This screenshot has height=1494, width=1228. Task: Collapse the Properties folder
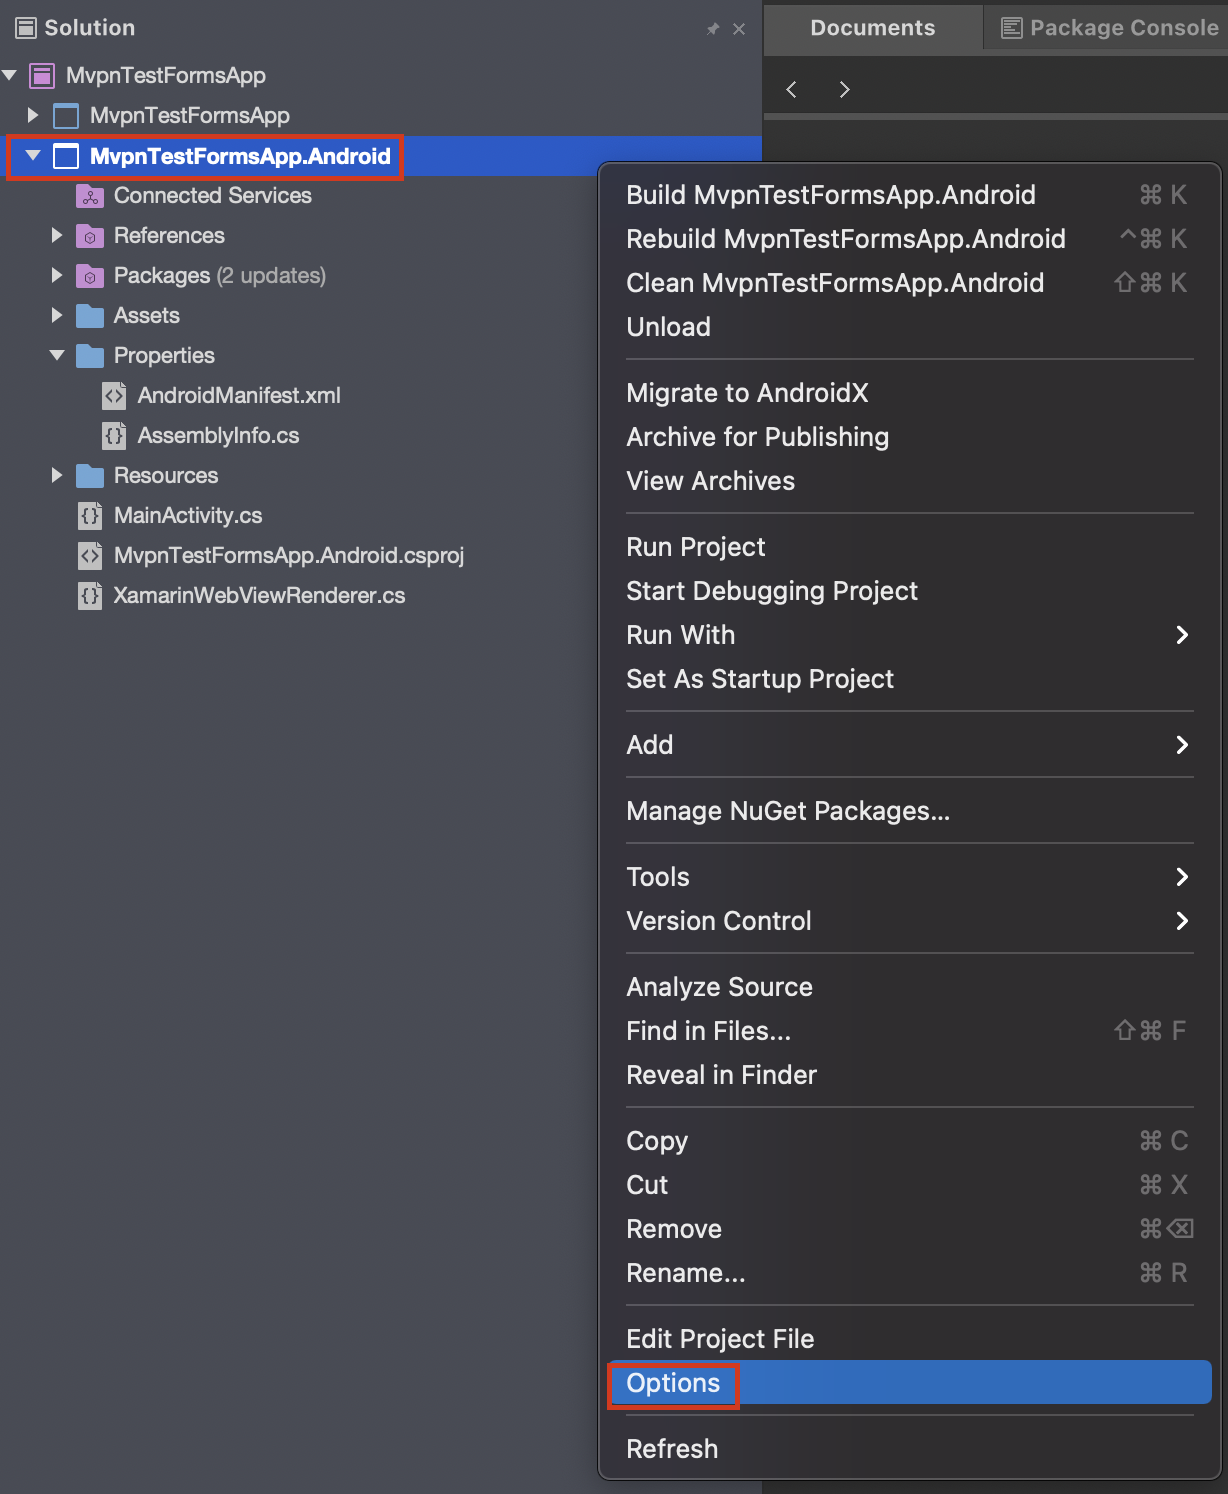57,356
